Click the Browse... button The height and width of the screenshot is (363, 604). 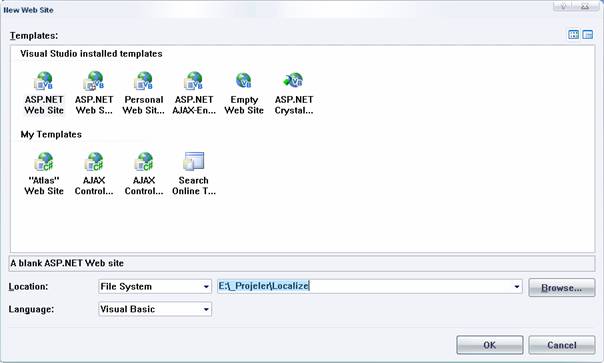[x=562, y=288]
